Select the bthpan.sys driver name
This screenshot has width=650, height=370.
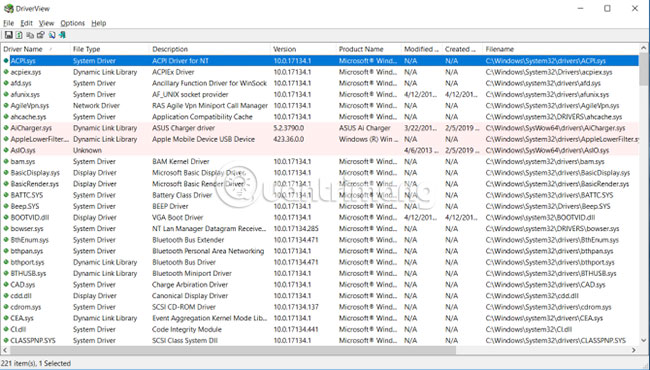click(x=27, y=251)
